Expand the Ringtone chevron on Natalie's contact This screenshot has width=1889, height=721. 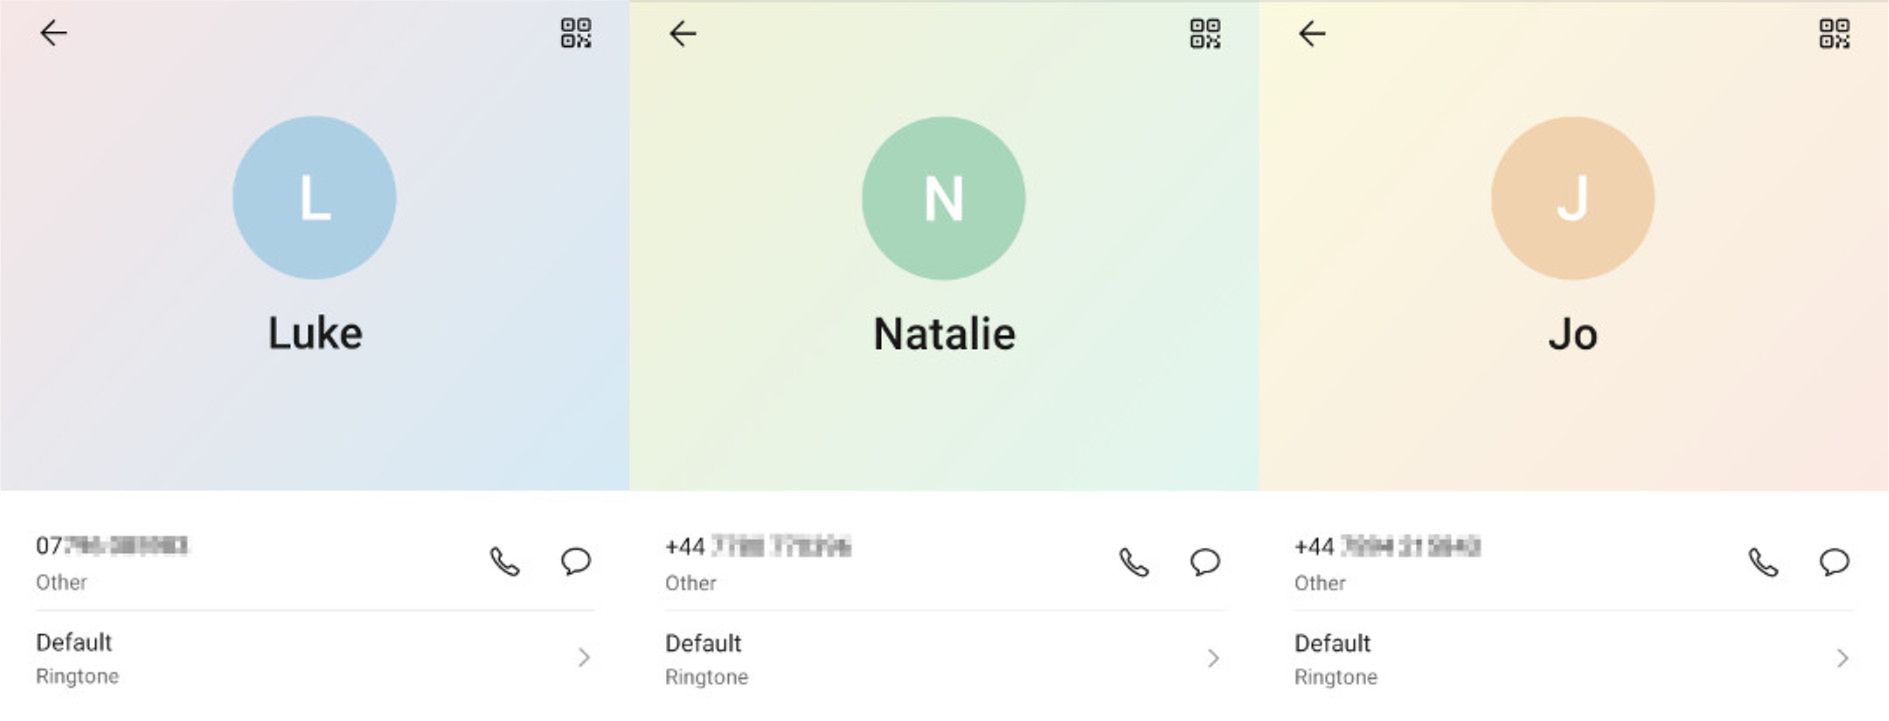(x=1212, y=658)
